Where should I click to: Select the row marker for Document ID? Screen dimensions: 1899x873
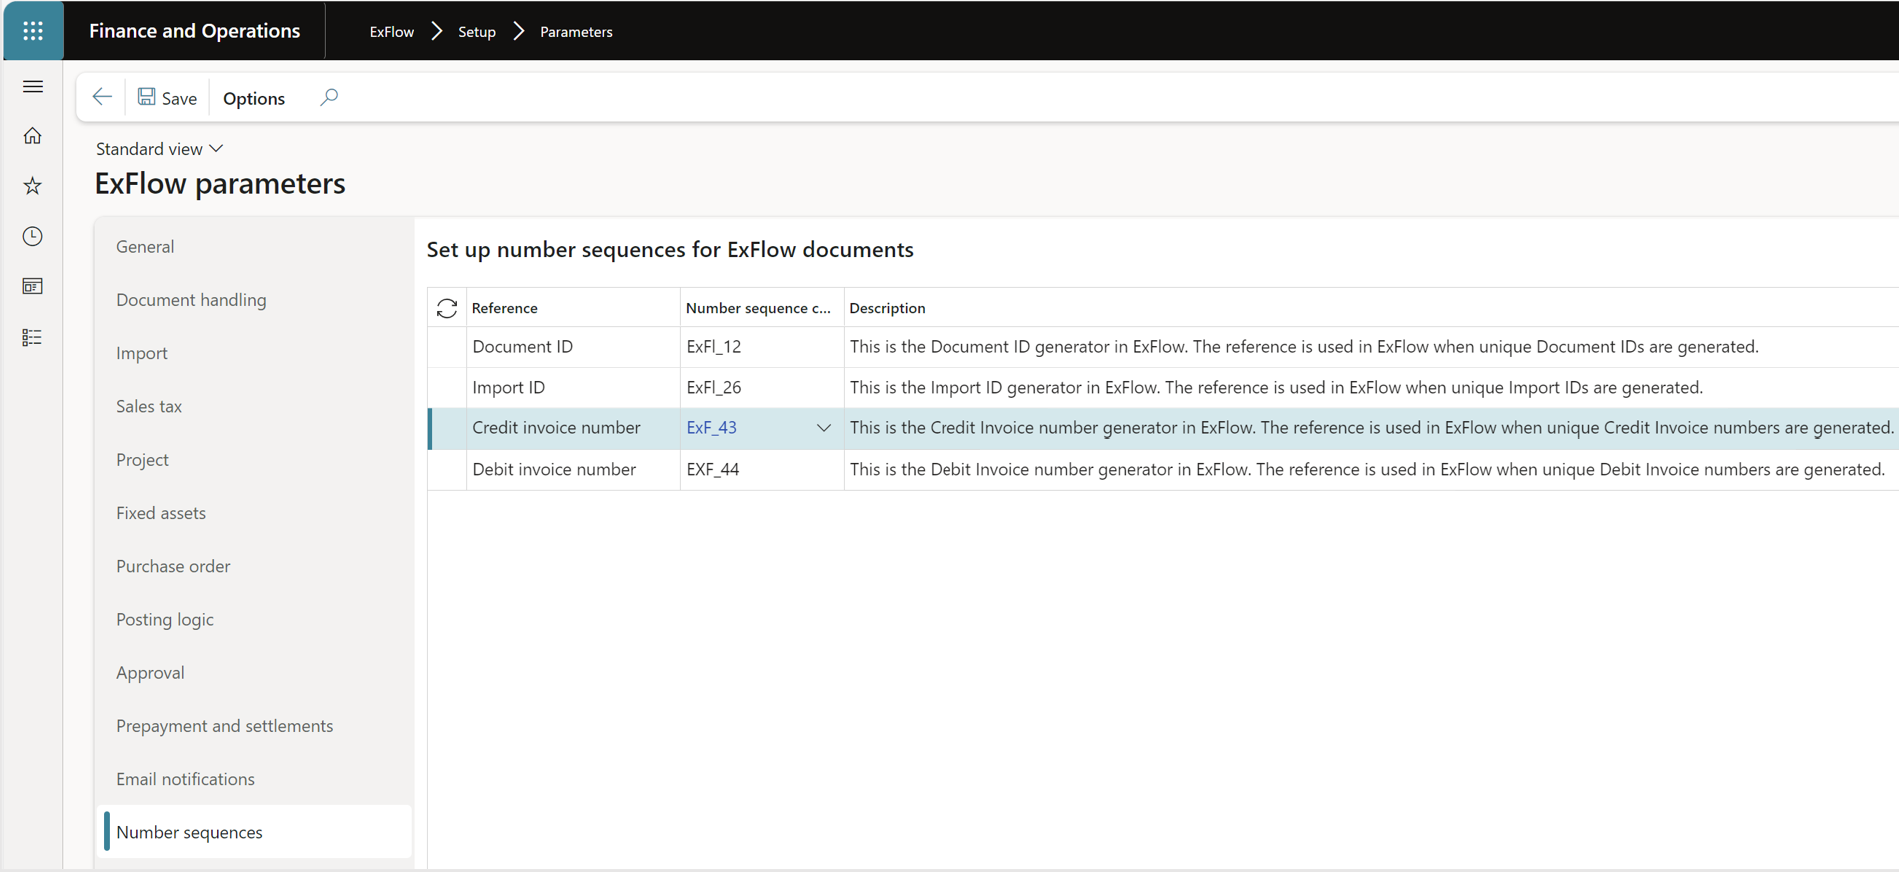coord(447,347)
